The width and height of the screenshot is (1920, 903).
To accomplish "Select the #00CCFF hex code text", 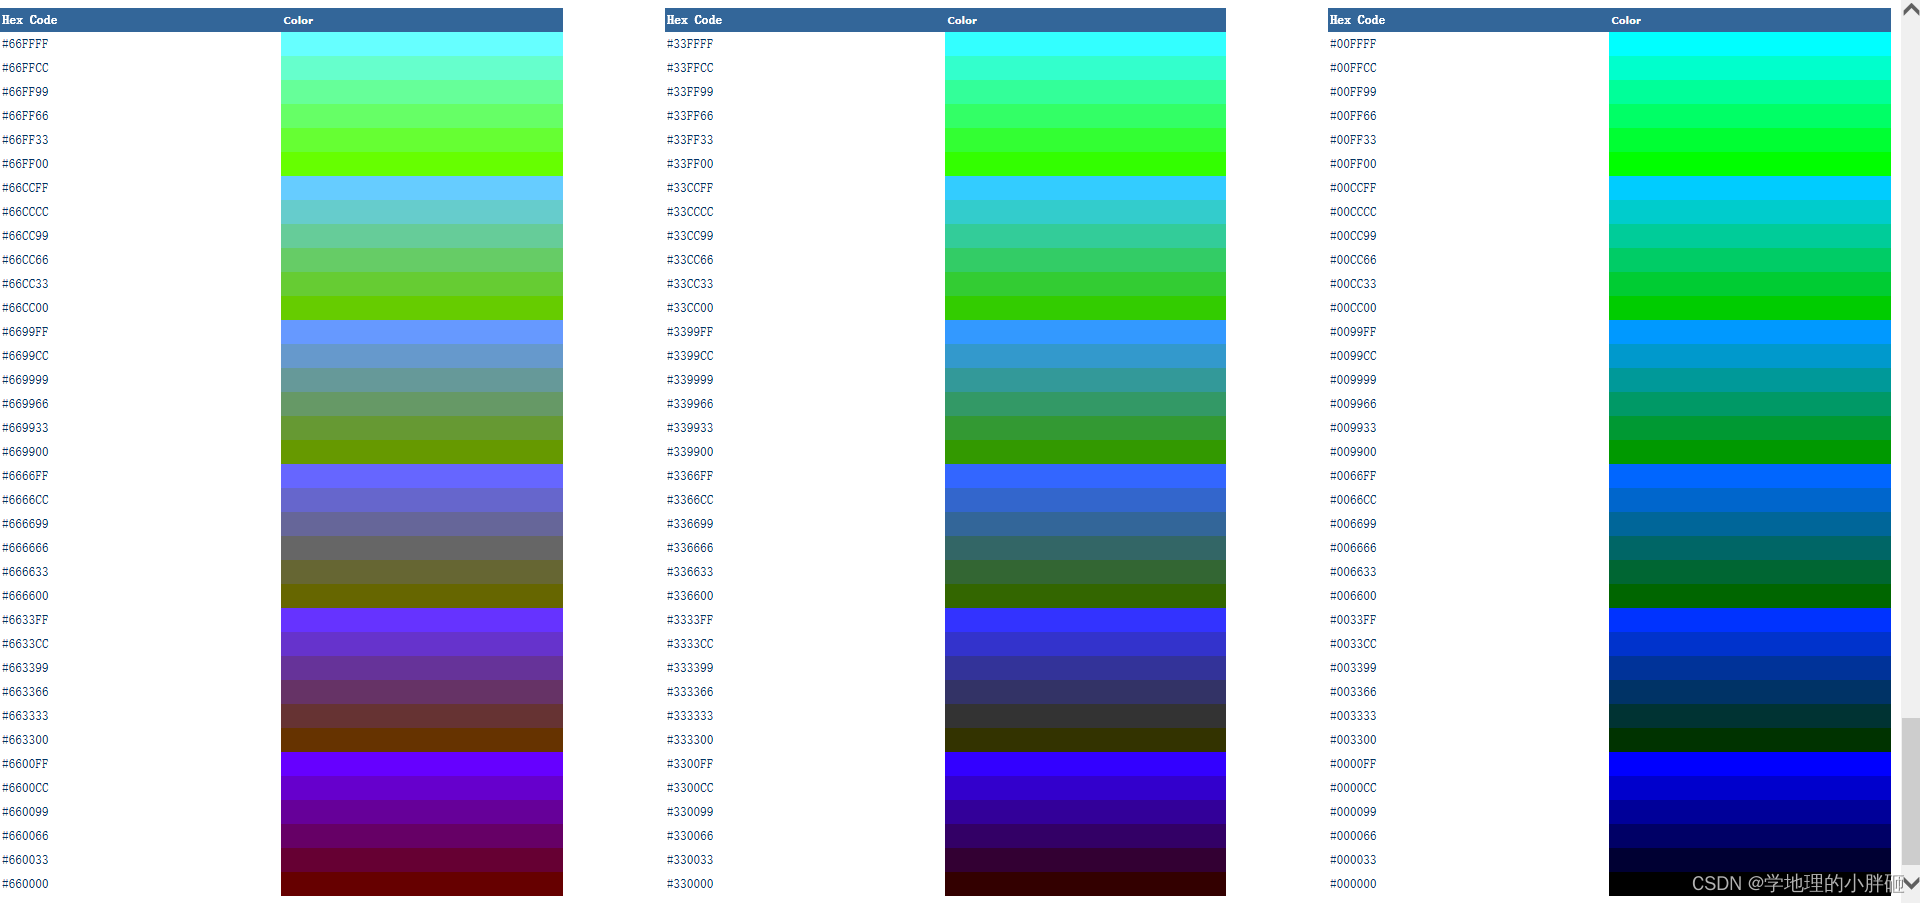I will pyautogui.click(x=1353, y=188).
